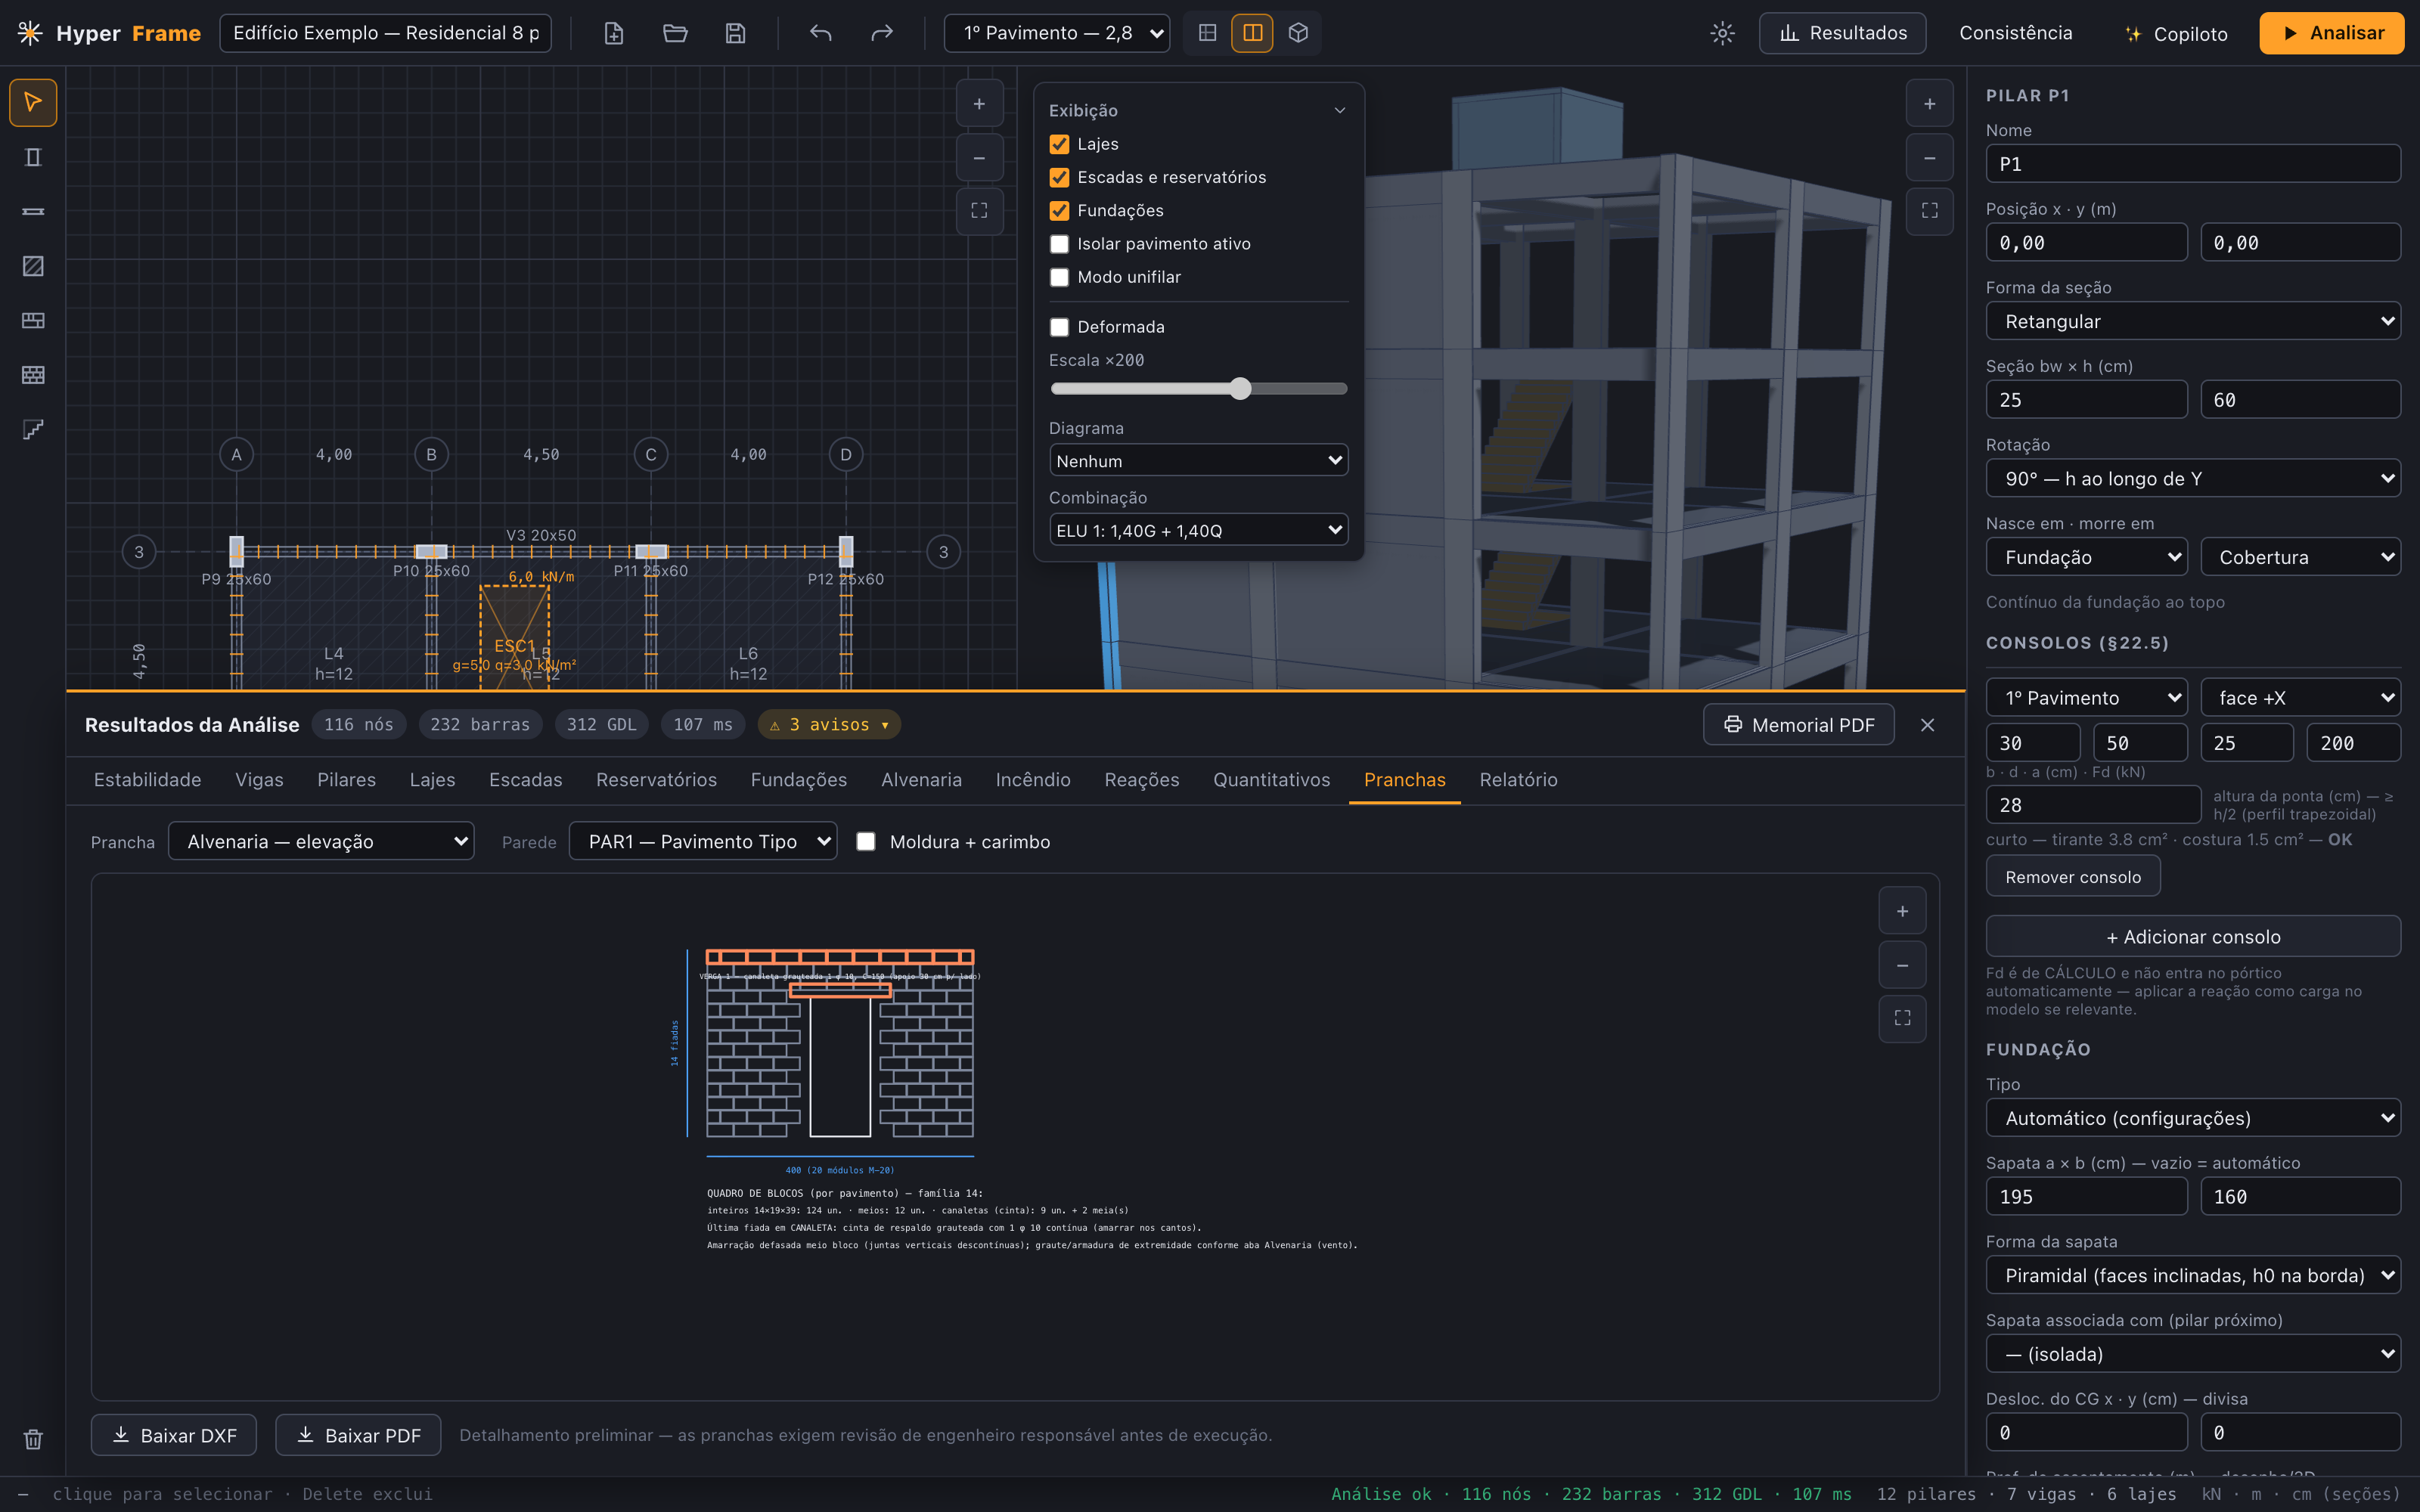Fit the 3D view with fullscreen icon
This screenshot has width=2420, height=1512.
[x=1929, y=211]
